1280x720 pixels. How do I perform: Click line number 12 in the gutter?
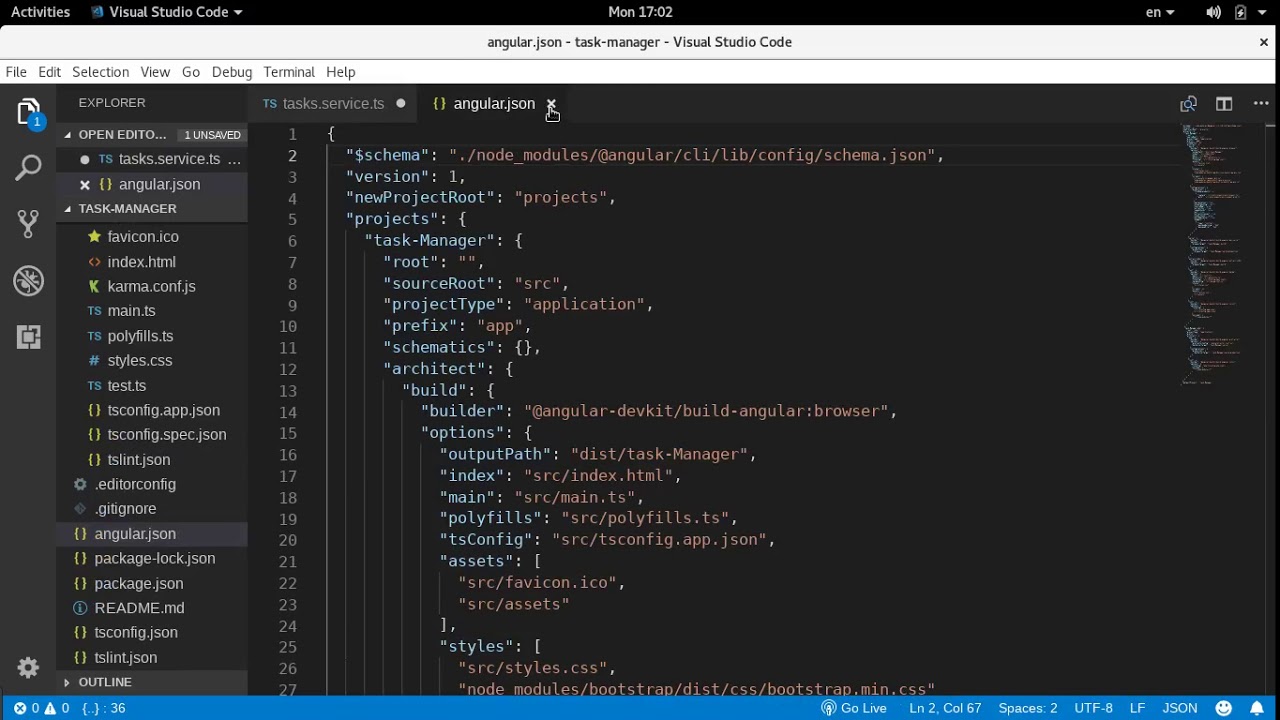(x=288, y=369)
